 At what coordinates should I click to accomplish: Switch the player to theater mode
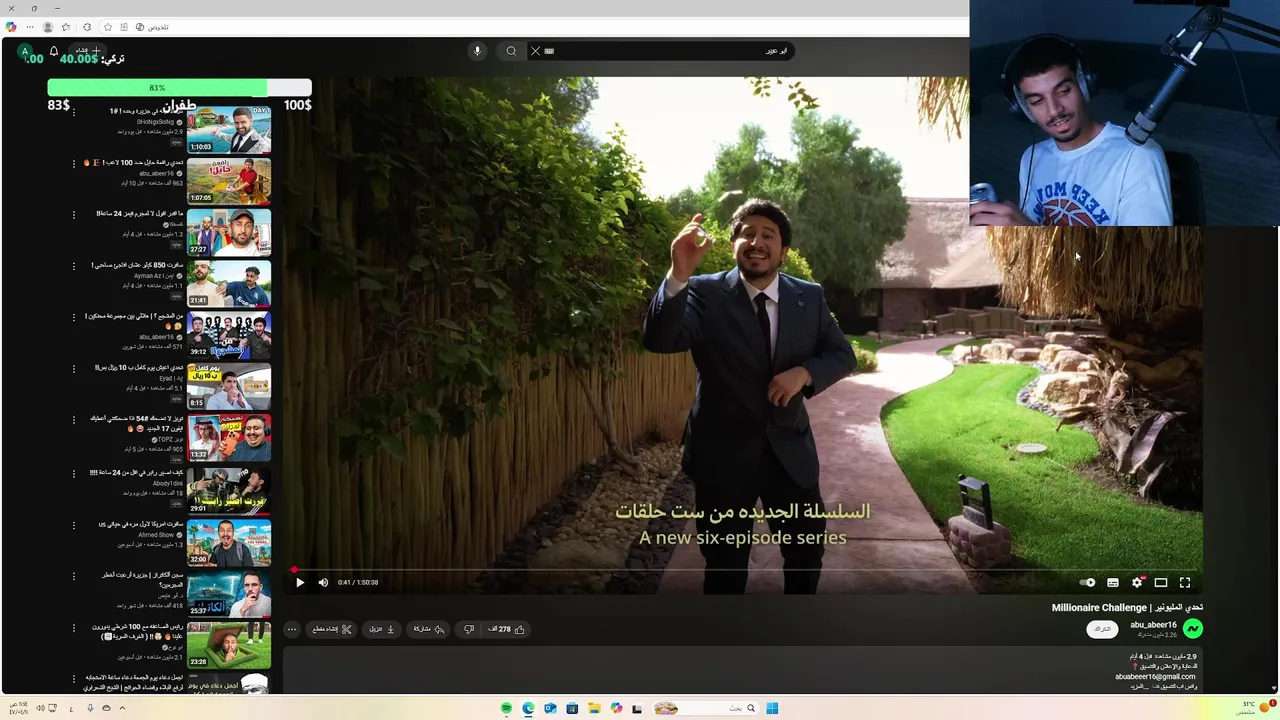point(1161,582)
